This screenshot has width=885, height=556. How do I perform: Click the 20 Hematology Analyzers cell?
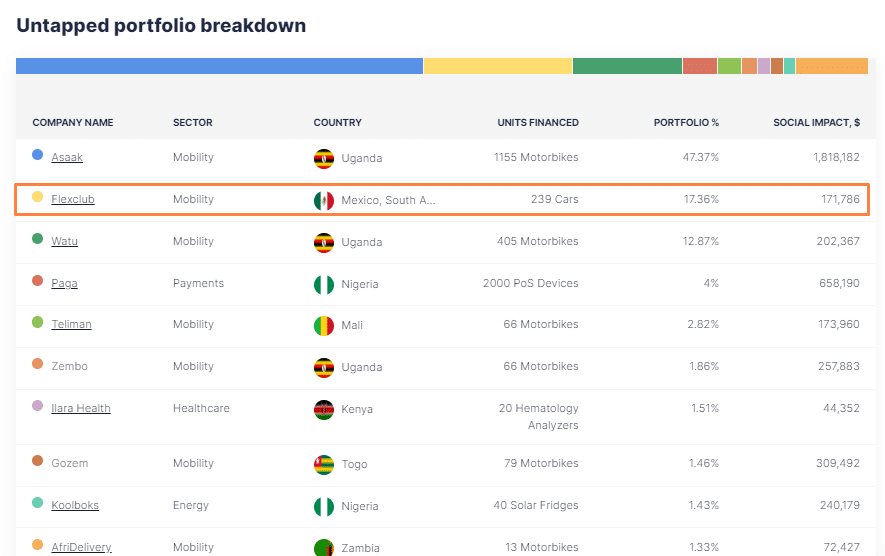(x=539, y=417)
